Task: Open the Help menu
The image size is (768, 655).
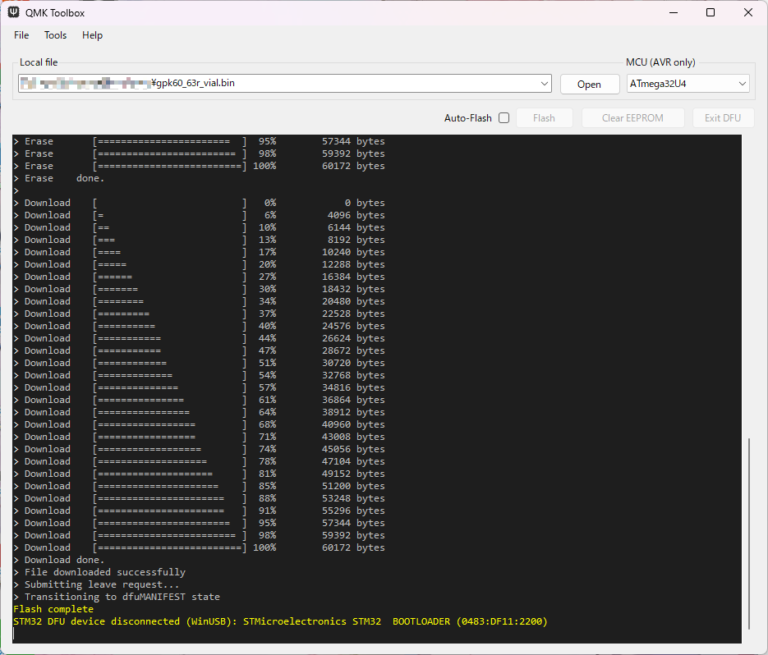Action: coord(92,35)
